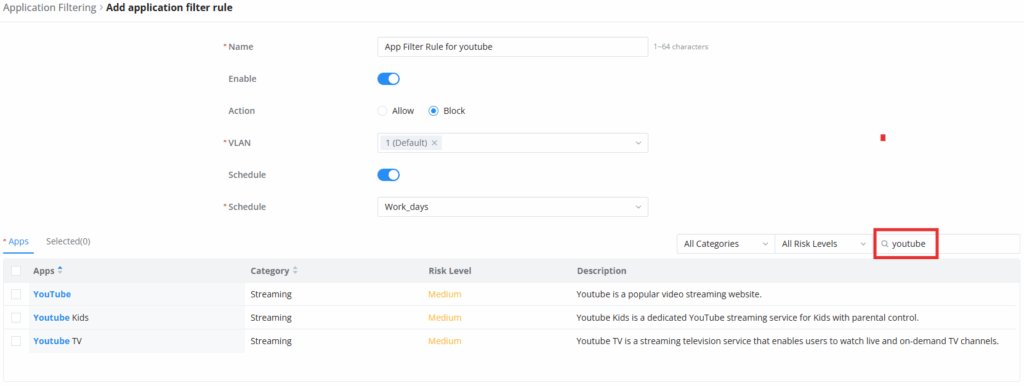Check the YouTube app row
Image resolution: width=1024 pixels, height=386 pixels.
pos(16,295)
